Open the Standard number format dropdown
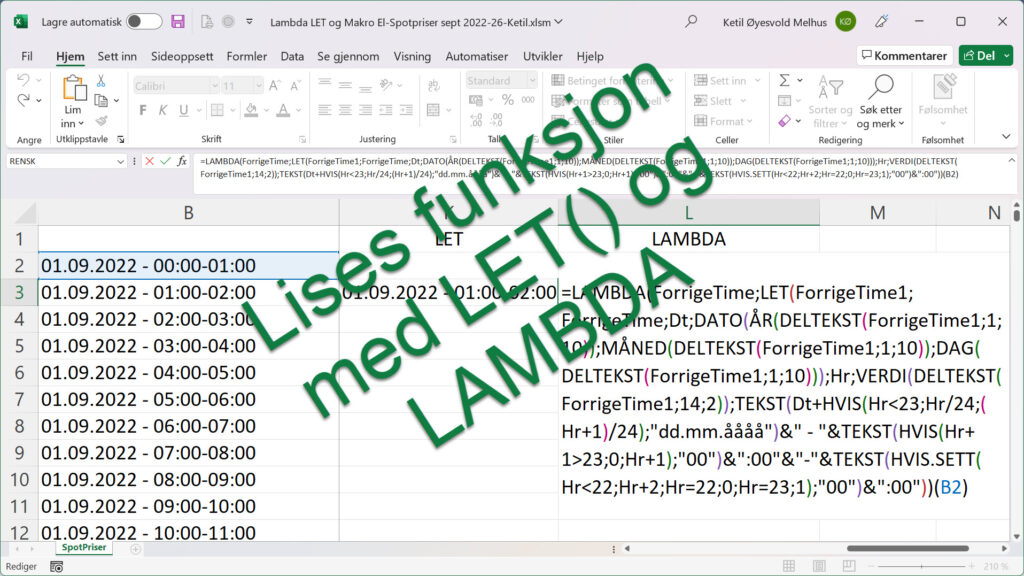Viewport: 1024px width, 576px height. 532,80
